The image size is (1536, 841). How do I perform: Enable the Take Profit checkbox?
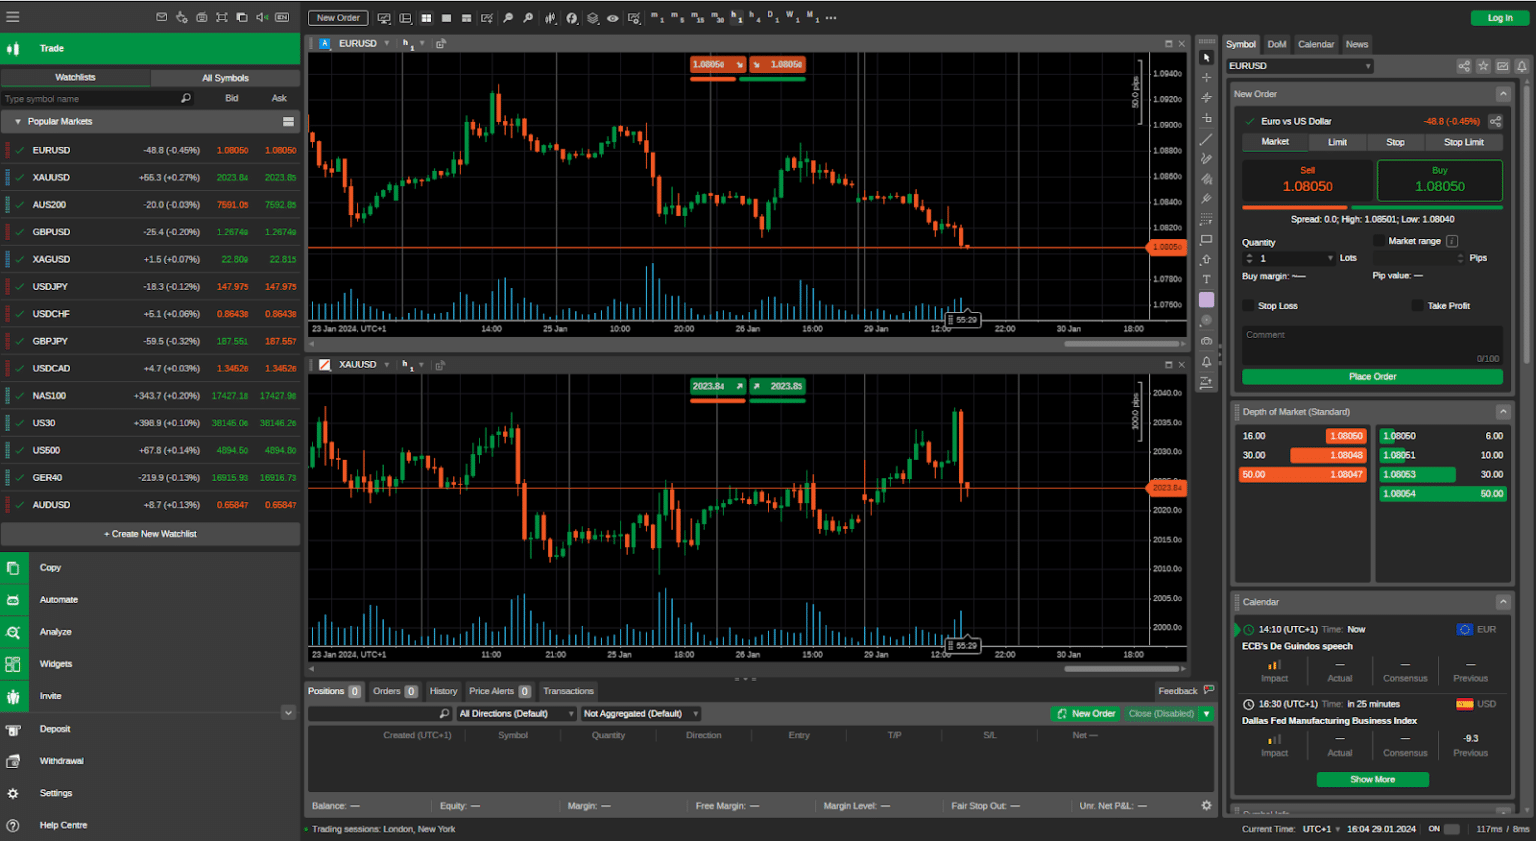[x=1417, y=306]
